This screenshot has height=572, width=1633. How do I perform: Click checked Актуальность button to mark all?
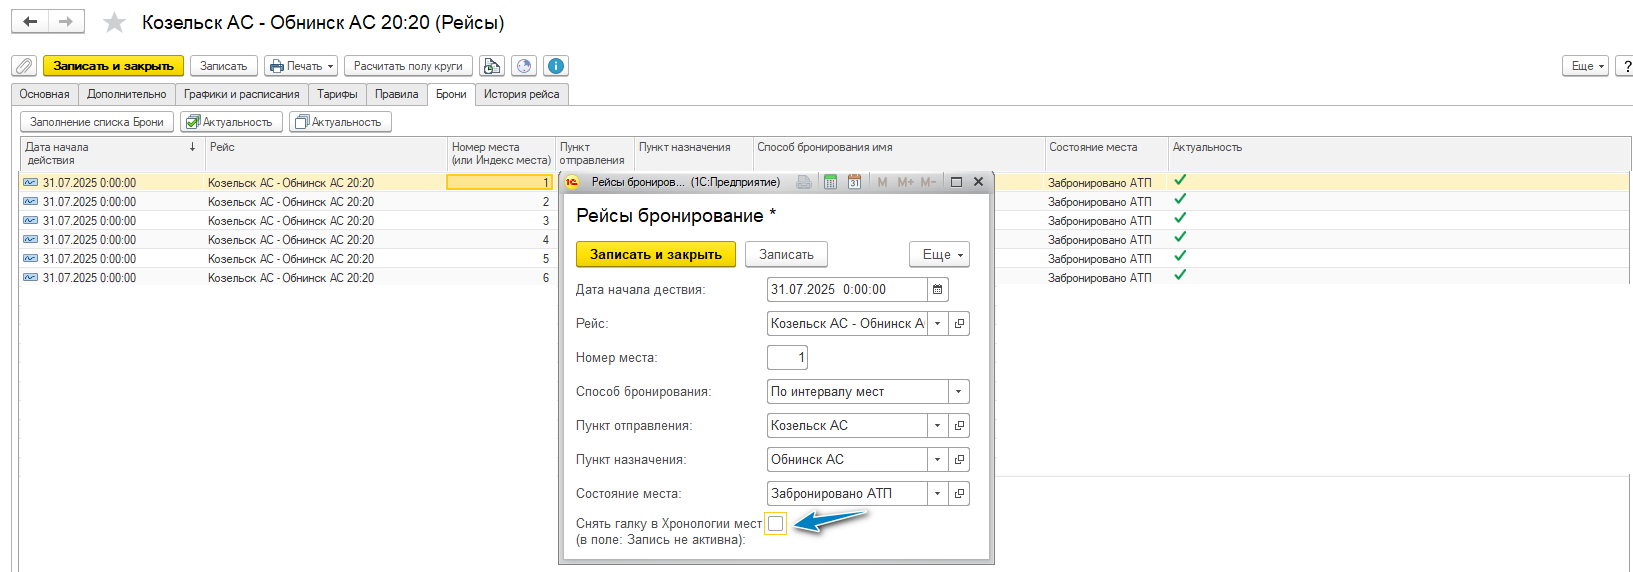tap(229, 122)
